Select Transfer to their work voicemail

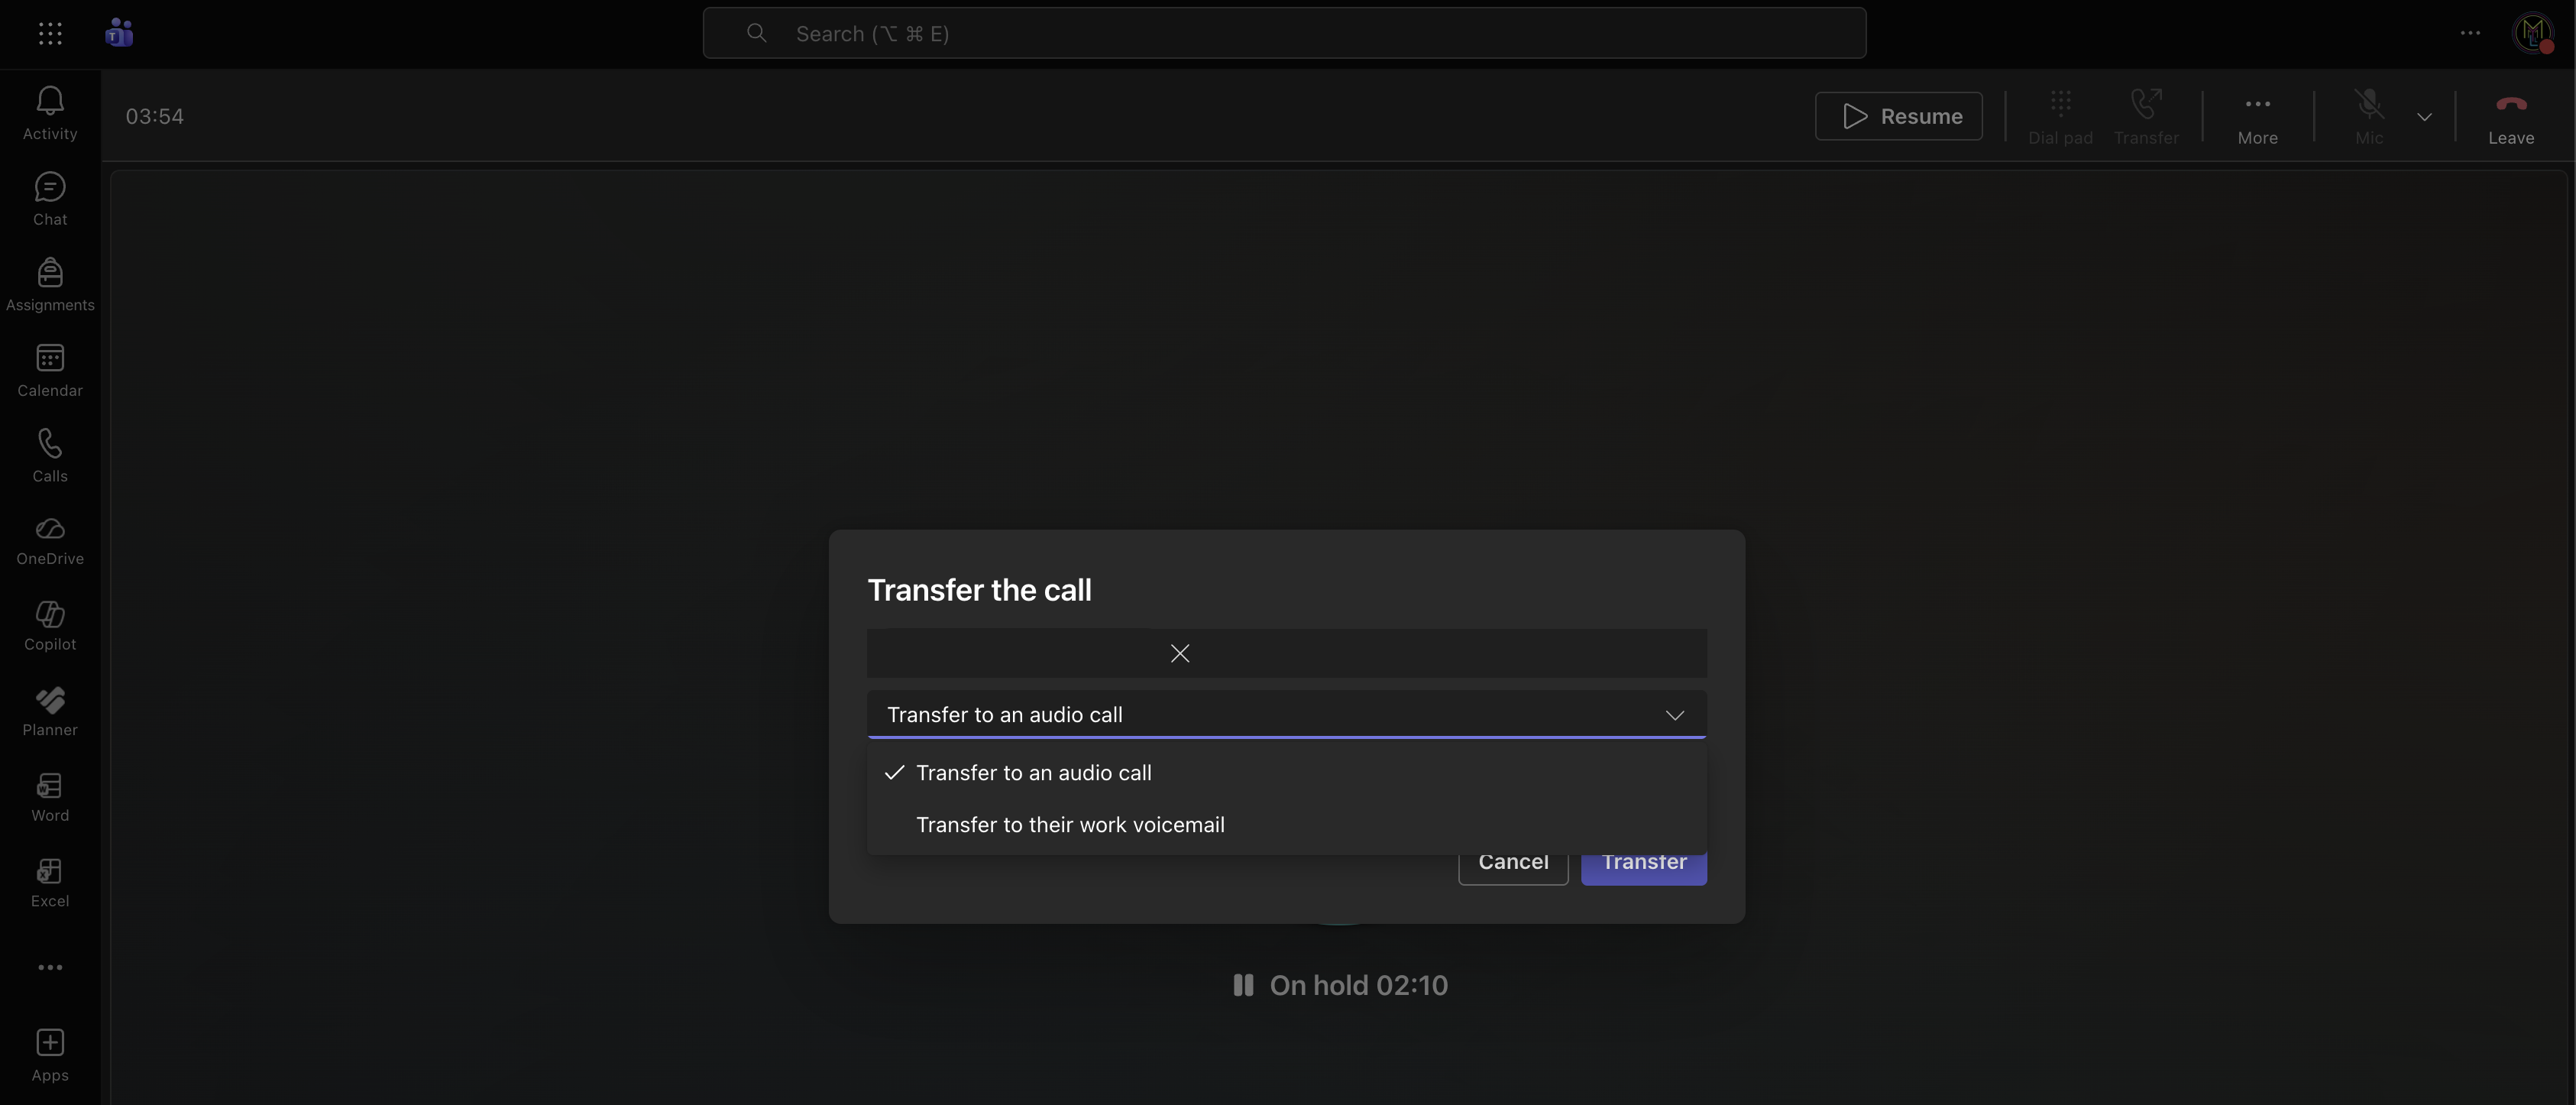click(x=1286, y=824)
